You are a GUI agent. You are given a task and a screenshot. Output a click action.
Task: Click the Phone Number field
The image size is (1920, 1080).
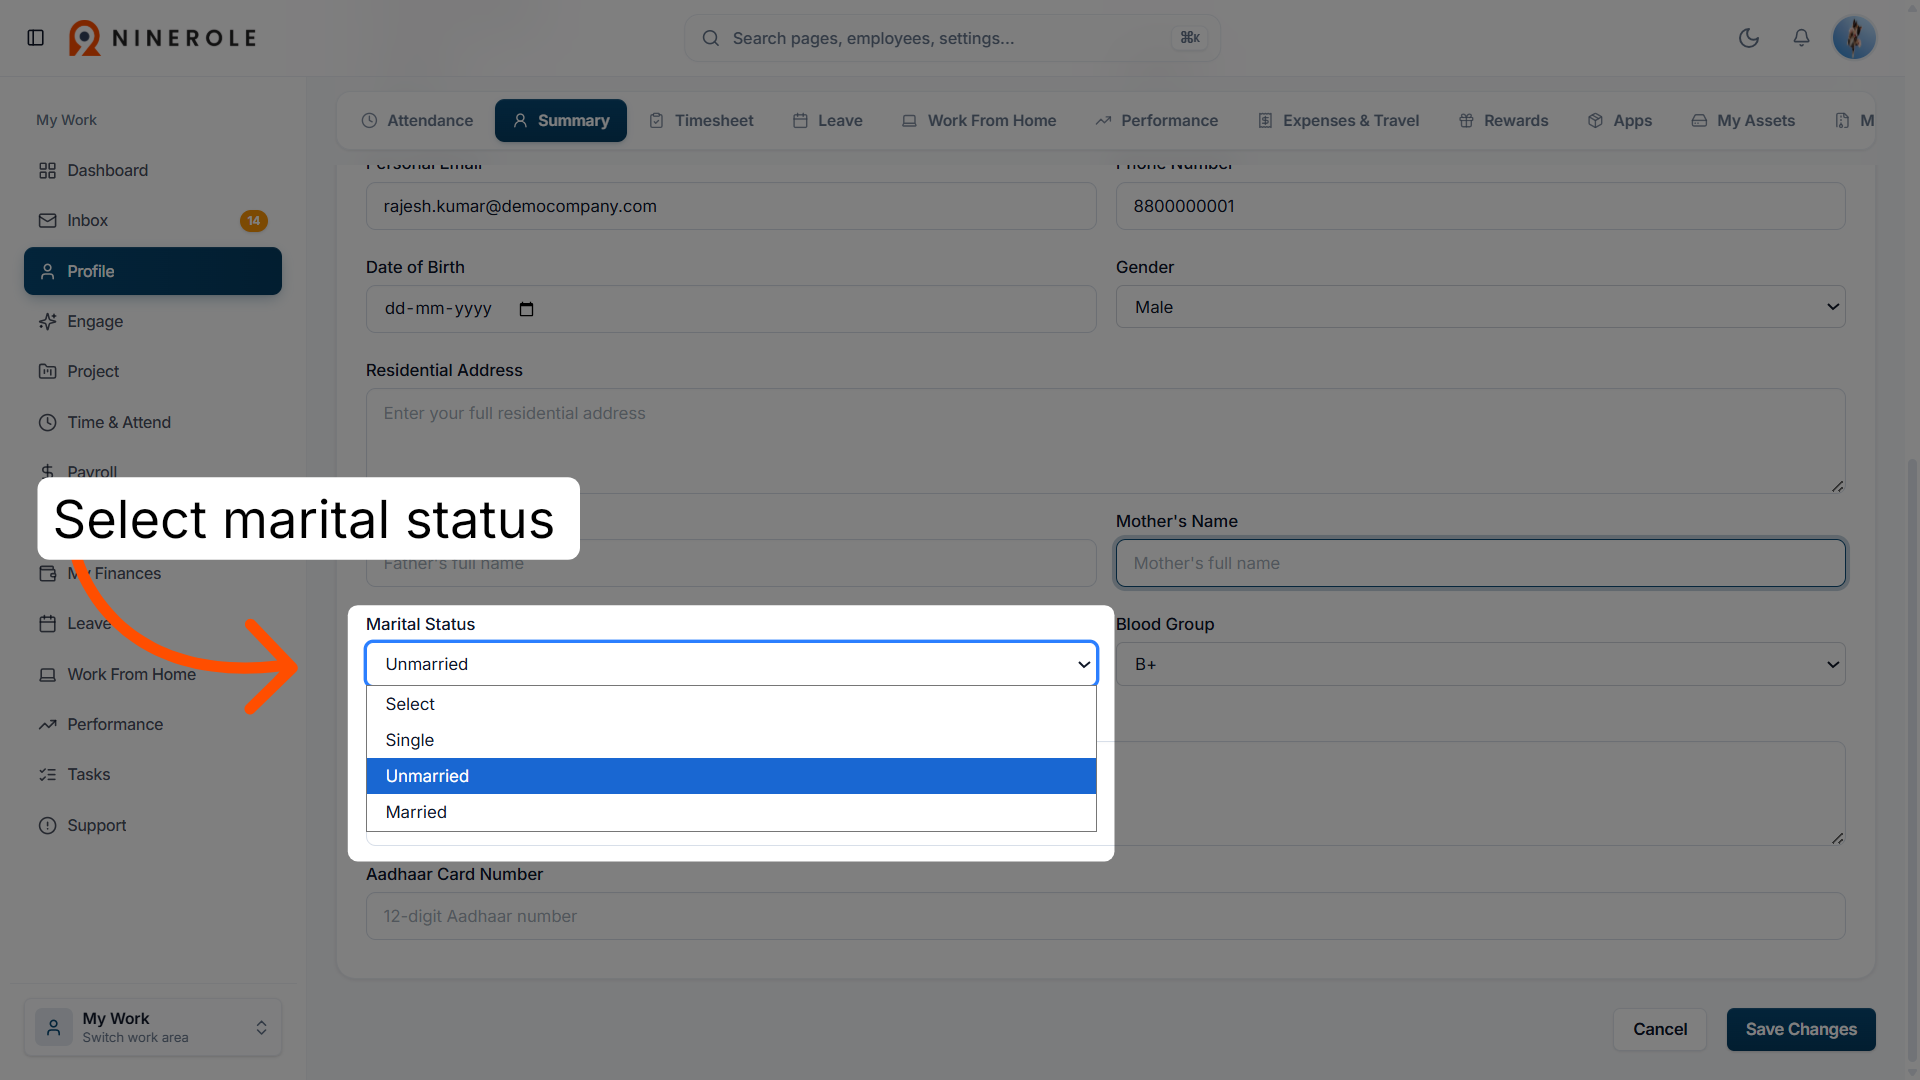(x=1480, y=206)
